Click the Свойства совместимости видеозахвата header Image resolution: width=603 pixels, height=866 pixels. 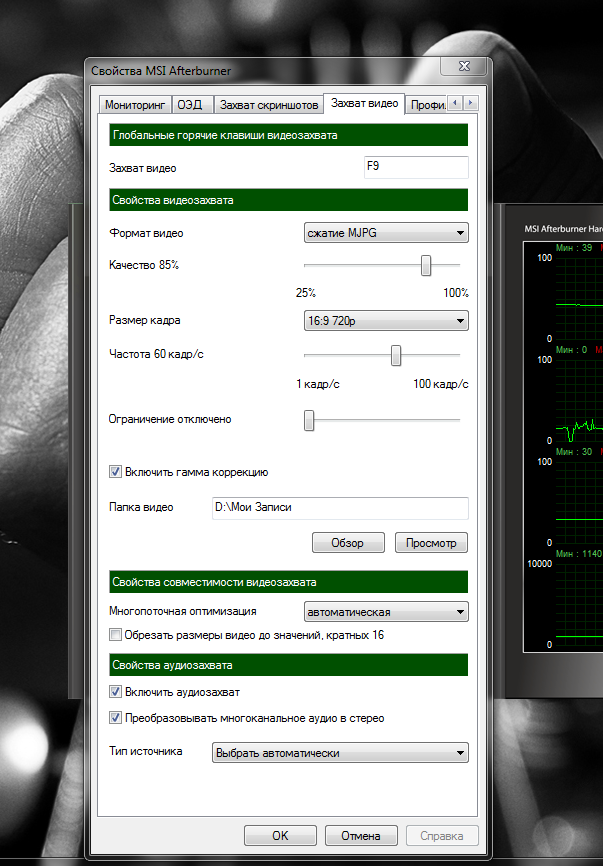(288, 582)
